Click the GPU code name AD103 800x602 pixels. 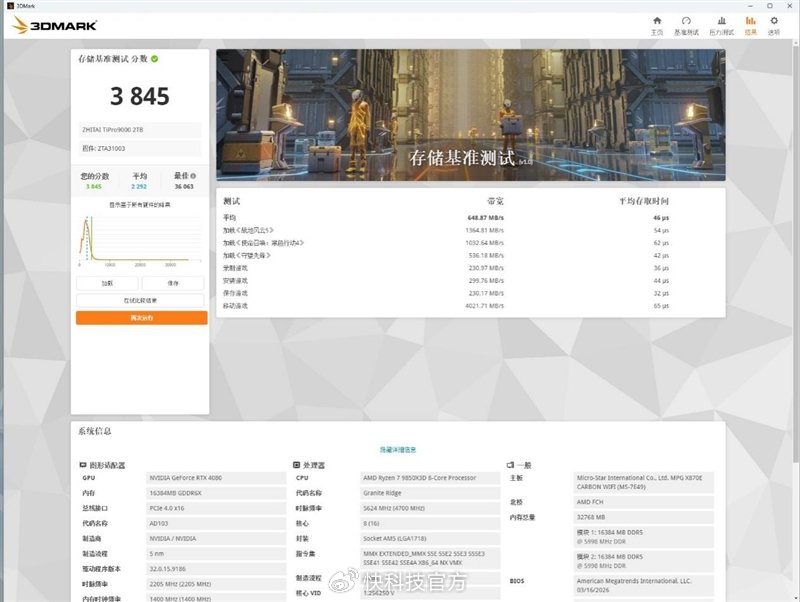tap(216, 523)
